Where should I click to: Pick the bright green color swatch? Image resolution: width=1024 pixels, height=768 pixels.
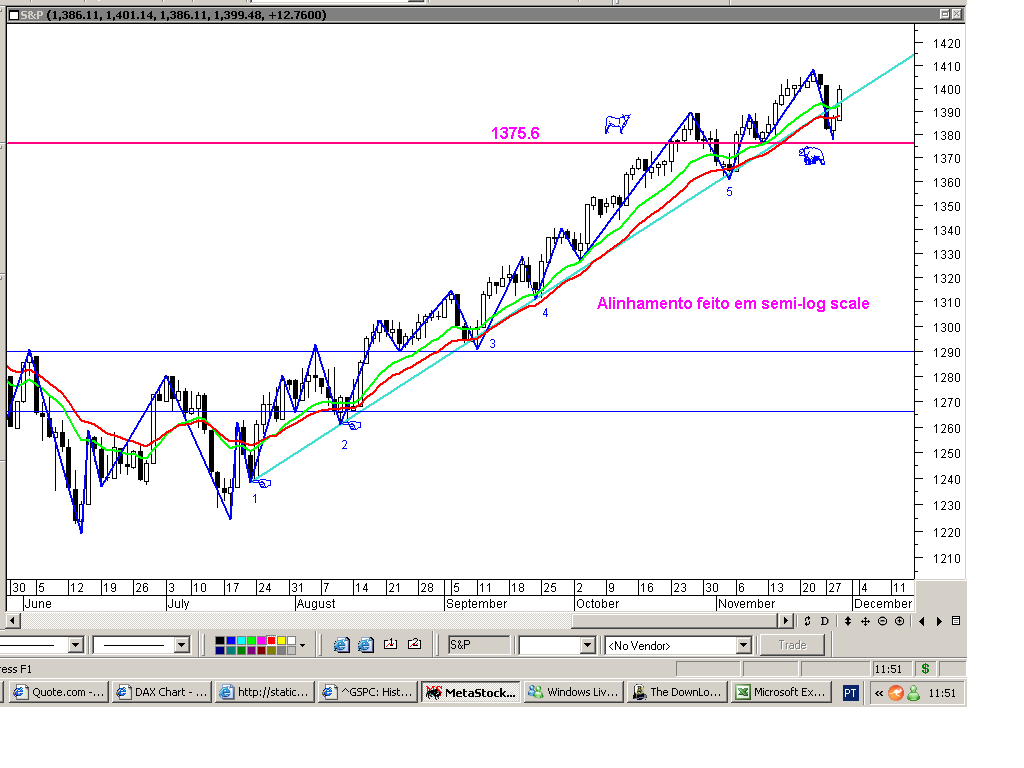point(251,641)
